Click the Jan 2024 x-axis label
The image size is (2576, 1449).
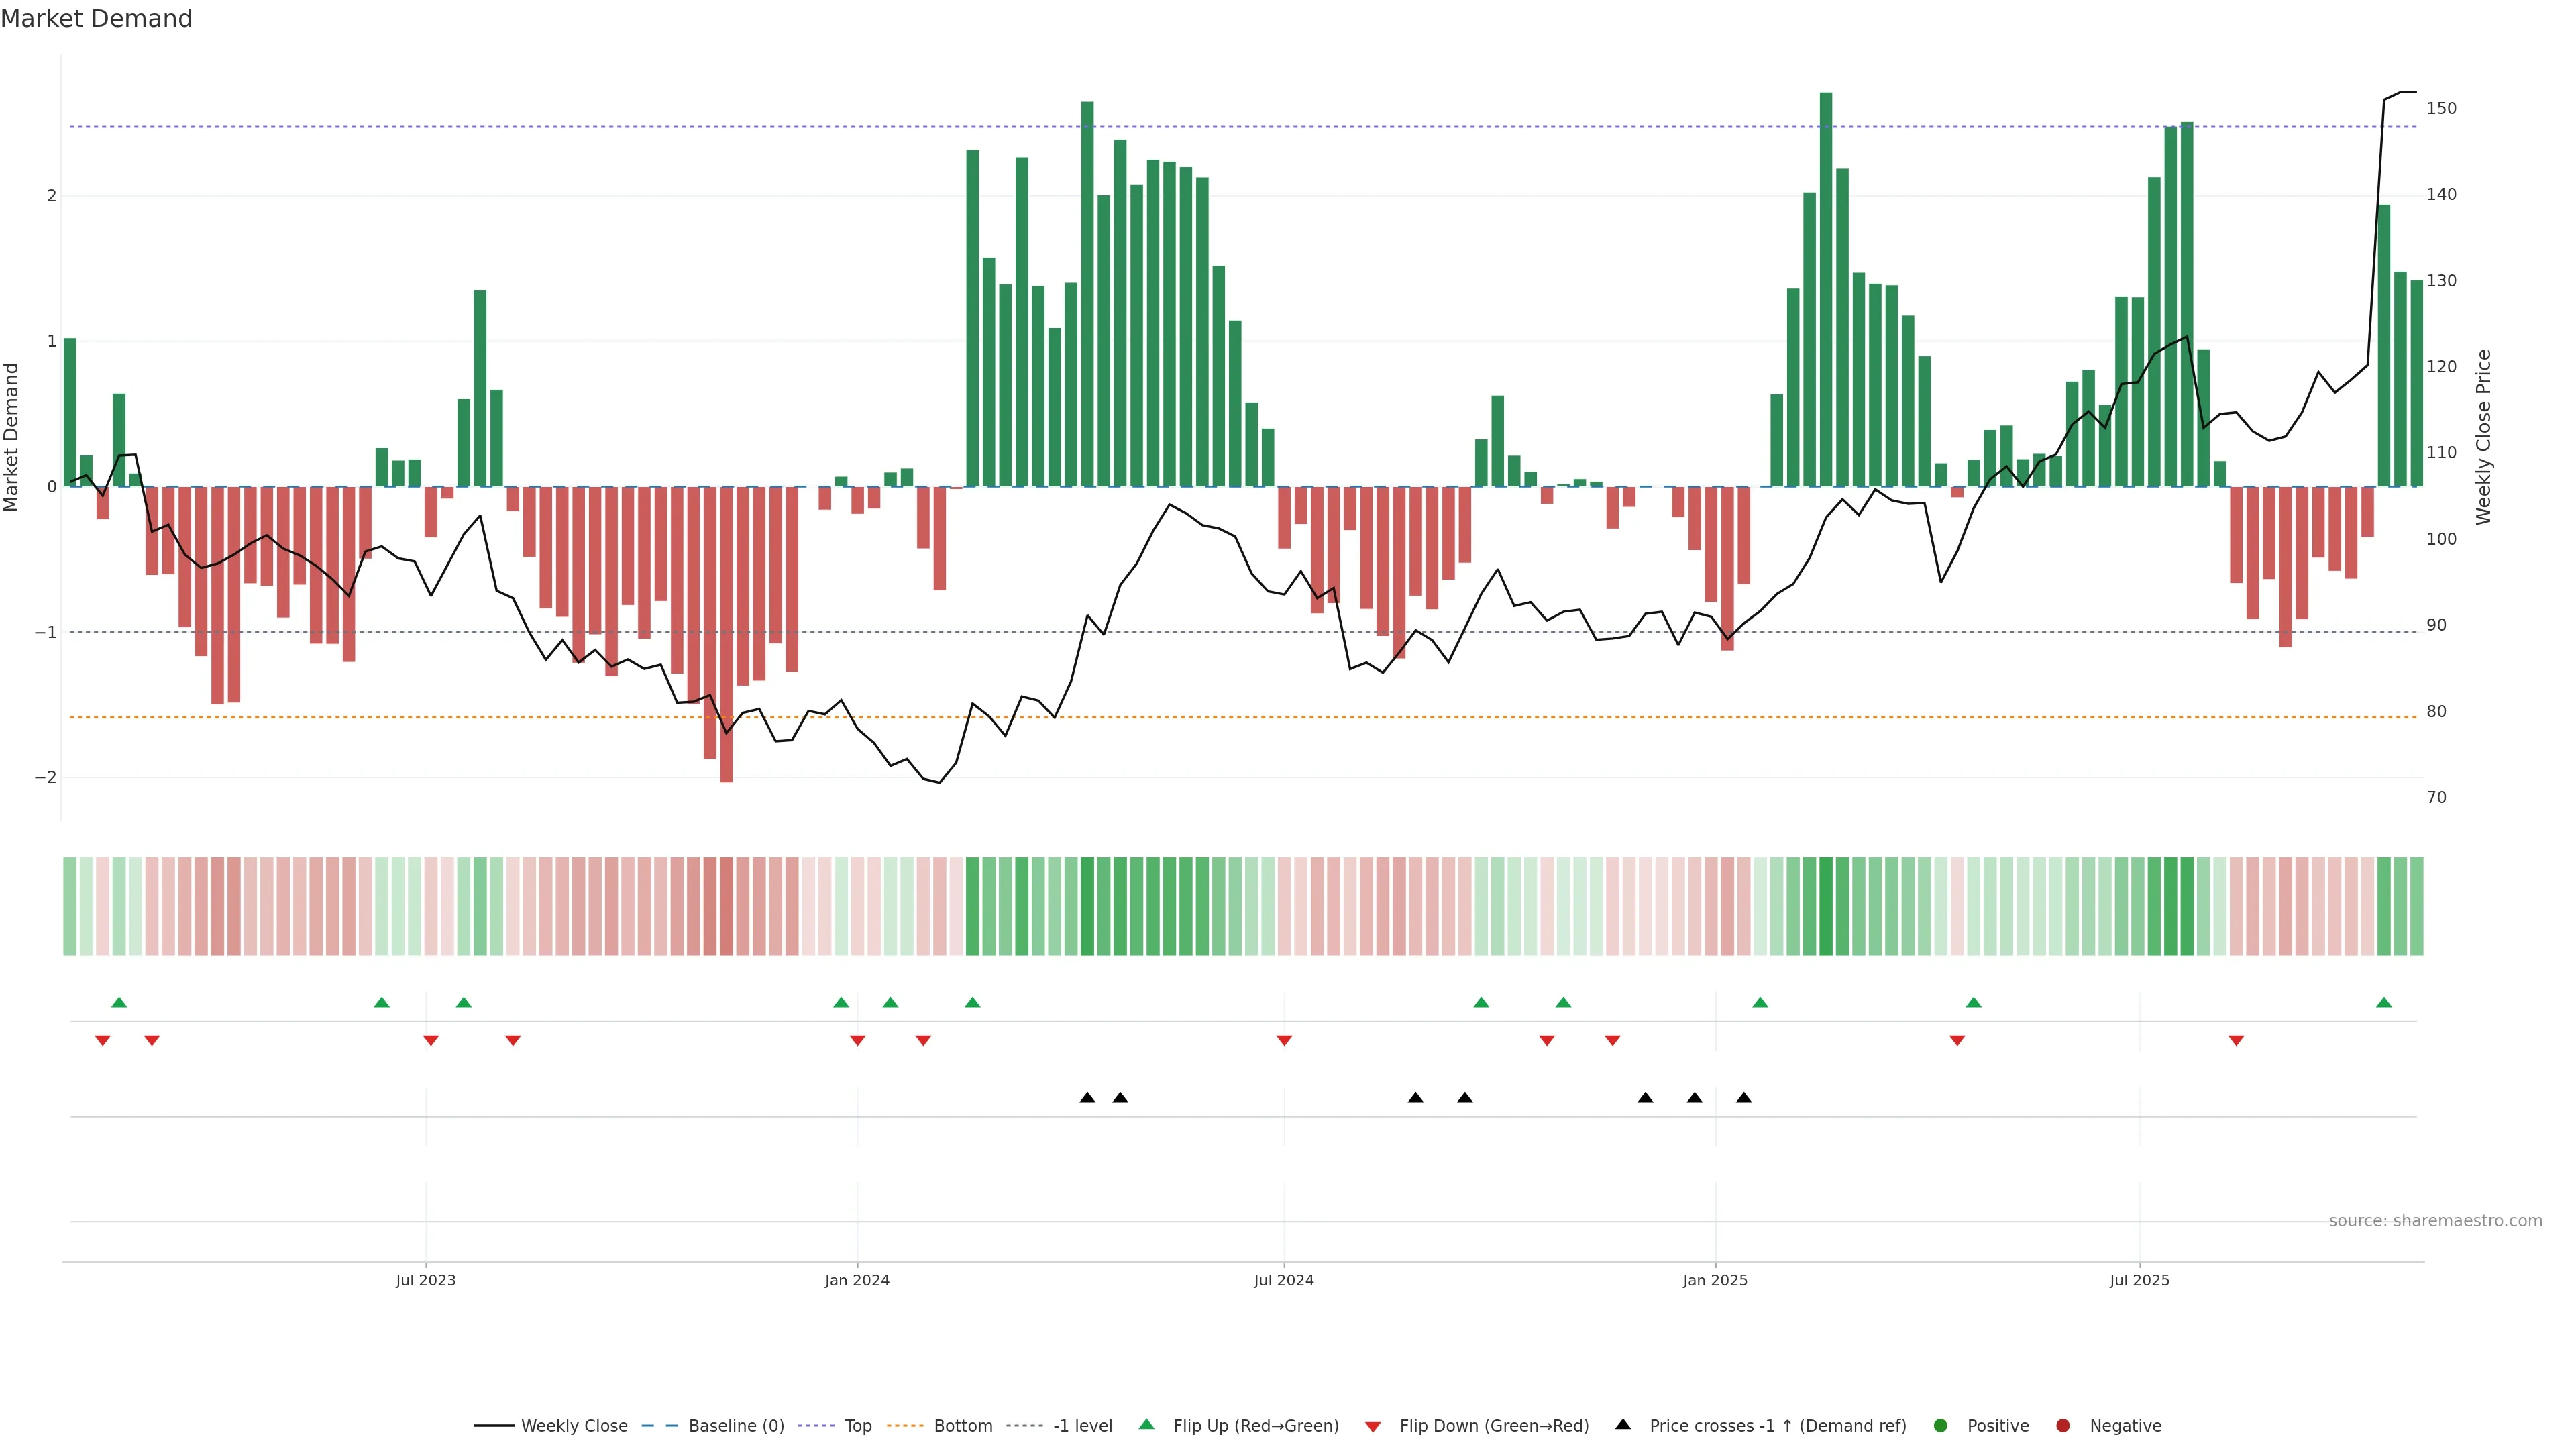click(x=857, y=1281)
